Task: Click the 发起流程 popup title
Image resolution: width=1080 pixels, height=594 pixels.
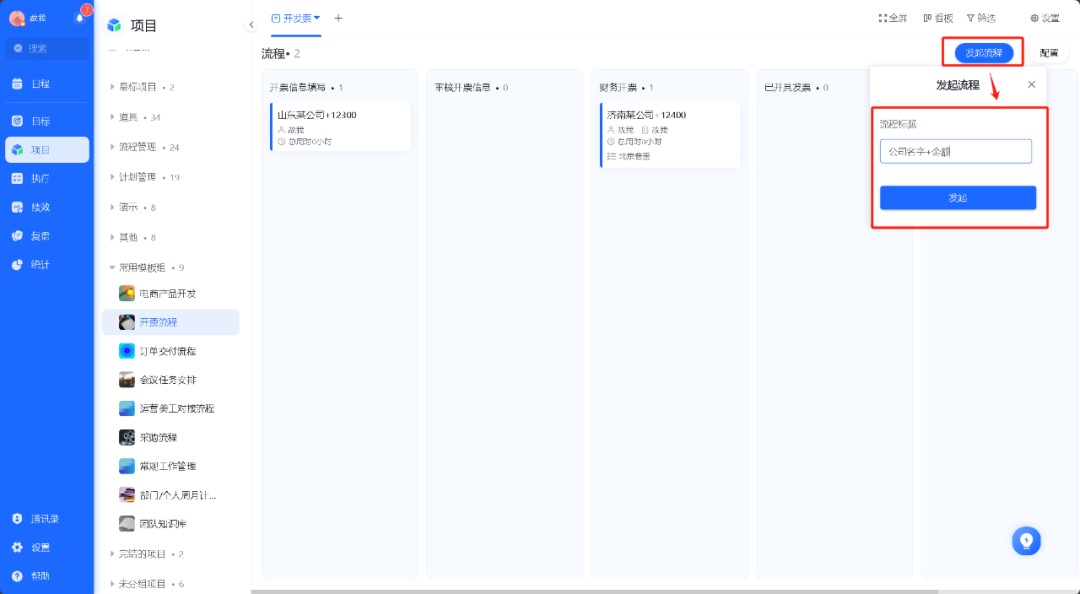Action: 957,85
